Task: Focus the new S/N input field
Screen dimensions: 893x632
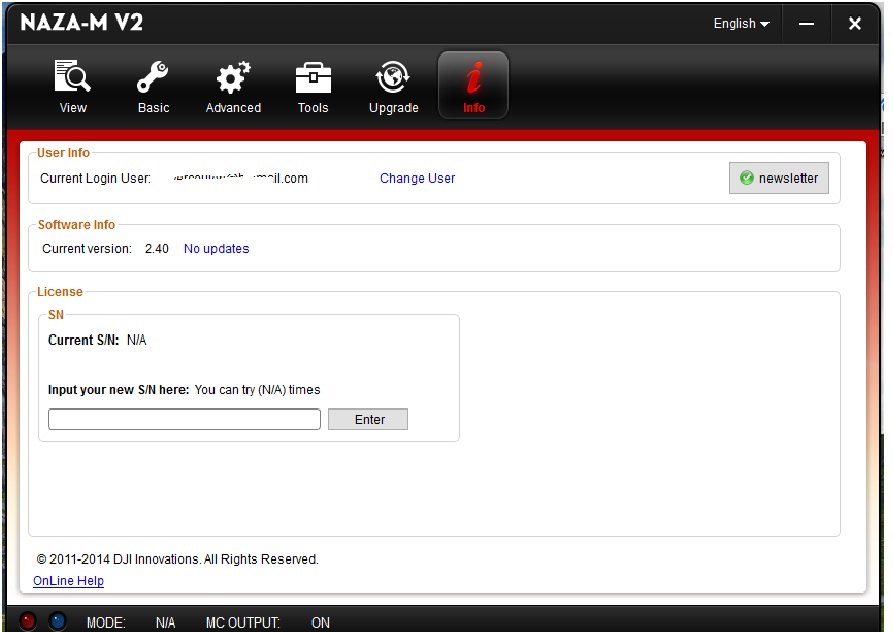Action: click(x=185, y=420)
